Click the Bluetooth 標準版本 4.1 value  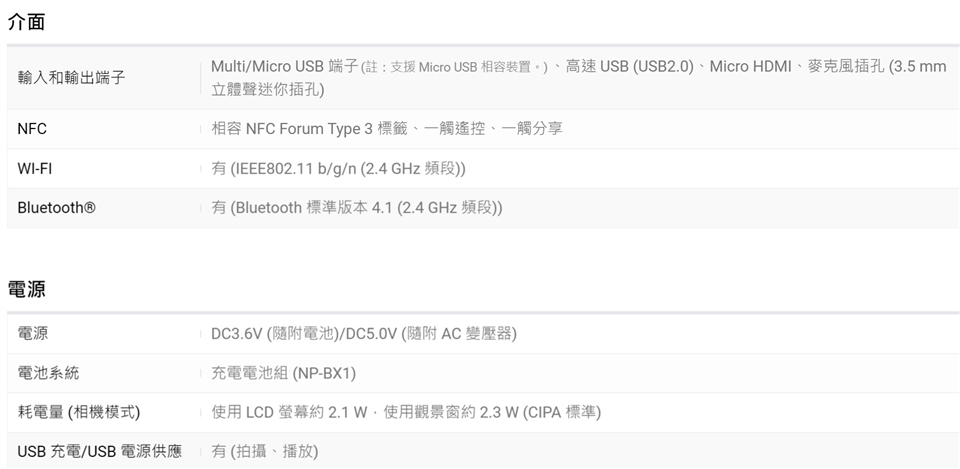click(x=357, y=208)
